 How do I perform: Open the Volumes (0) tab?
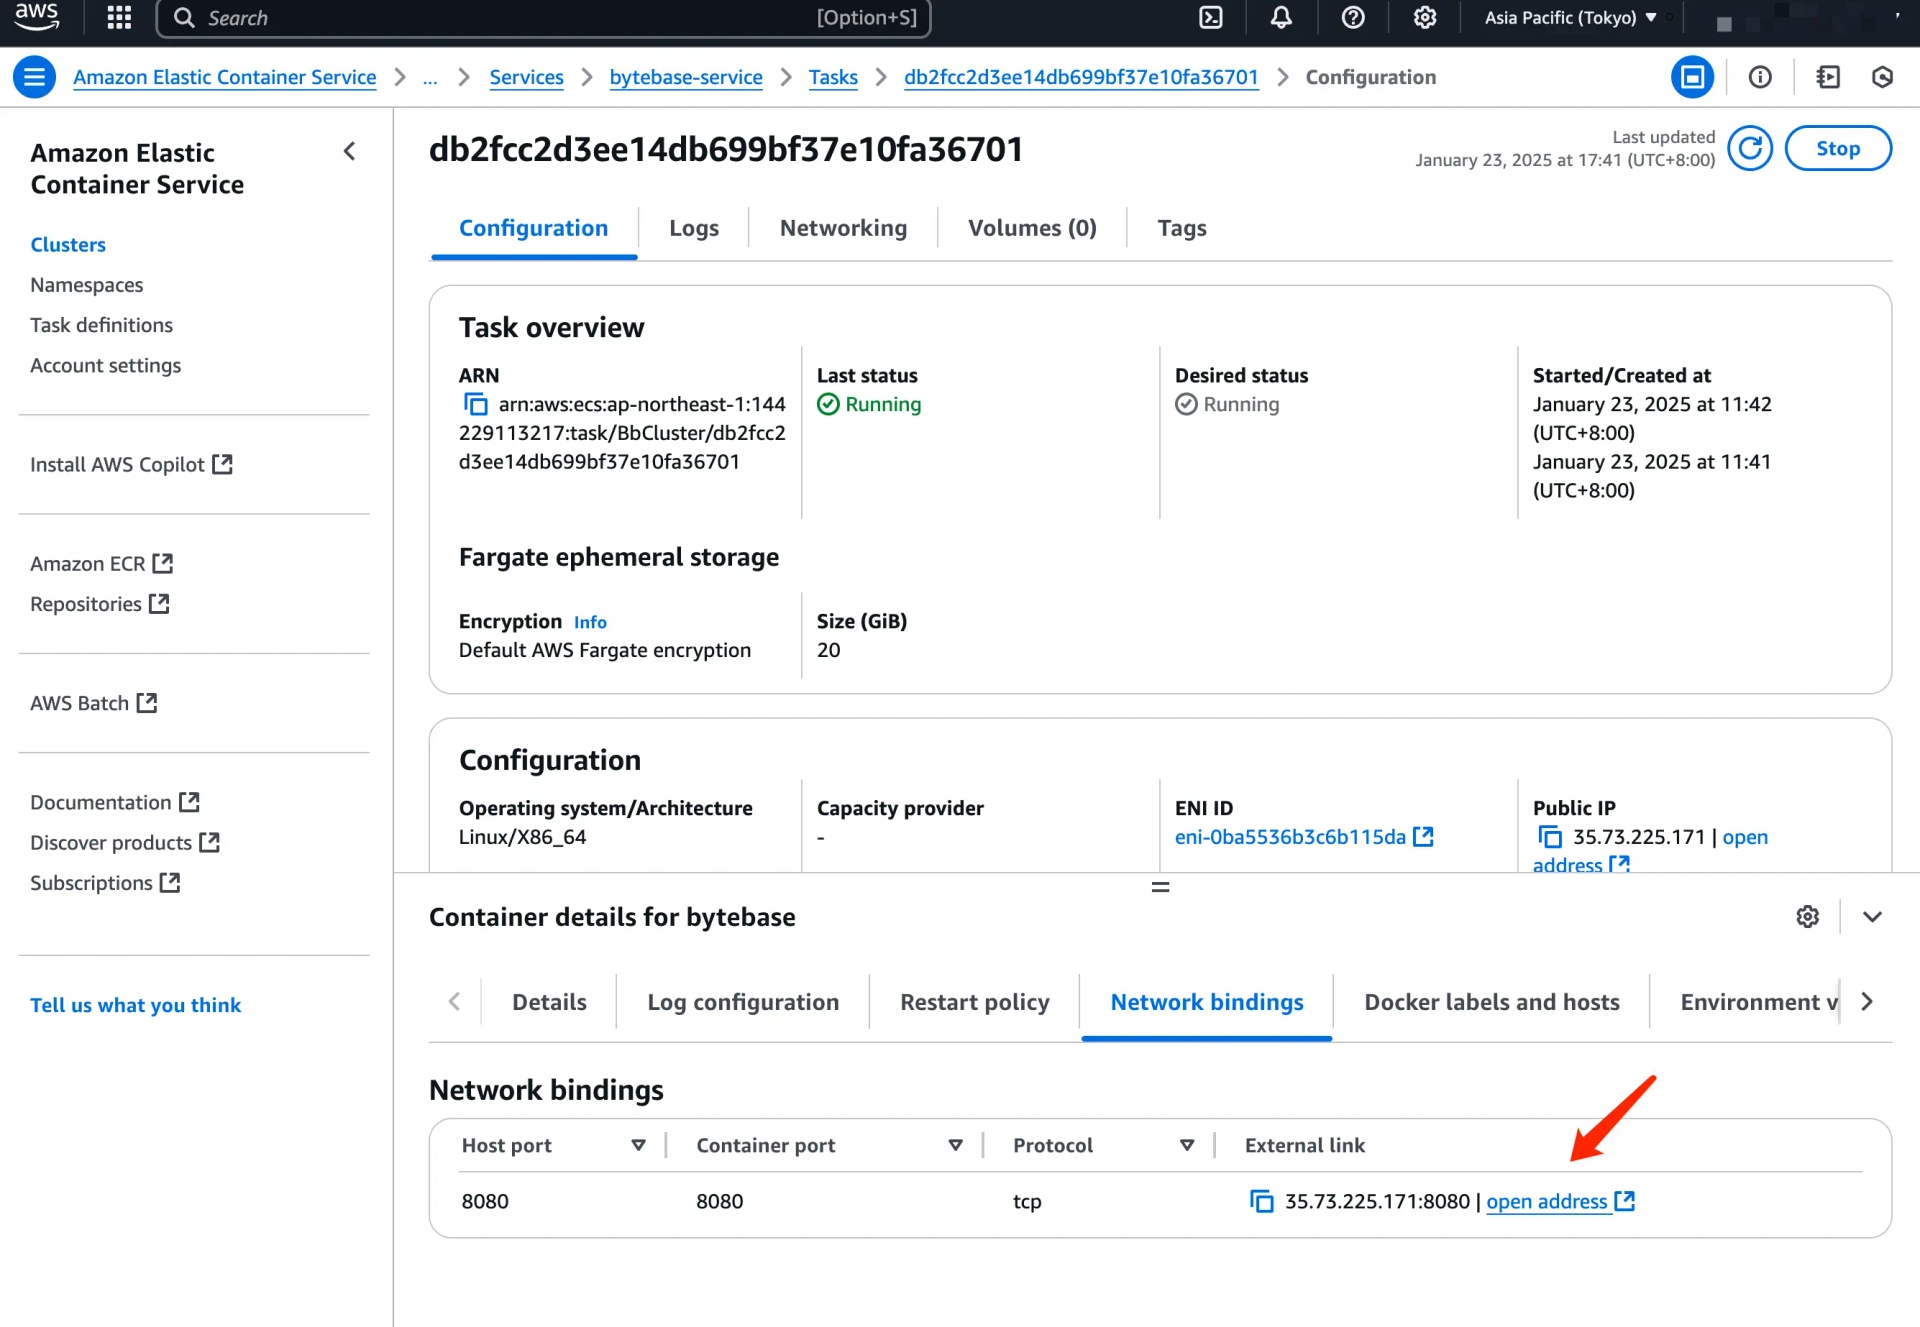[x=1032, y=228]
